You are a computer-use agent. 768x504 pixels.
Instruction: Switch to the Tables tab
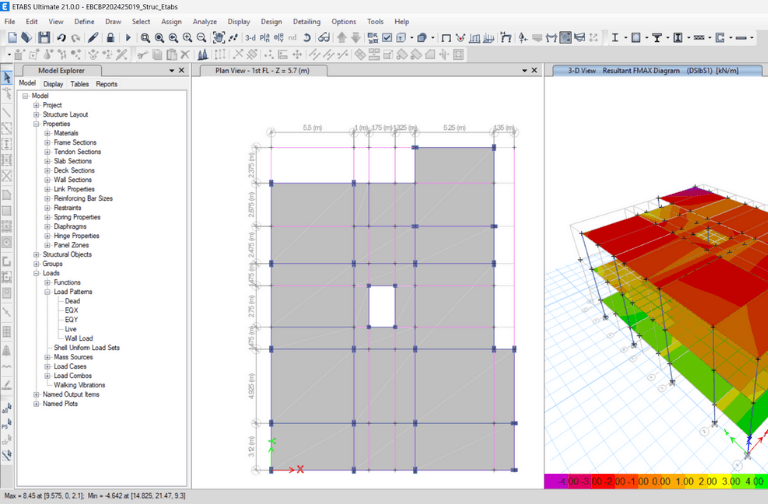pyautogui.click(x=79, y=84)
